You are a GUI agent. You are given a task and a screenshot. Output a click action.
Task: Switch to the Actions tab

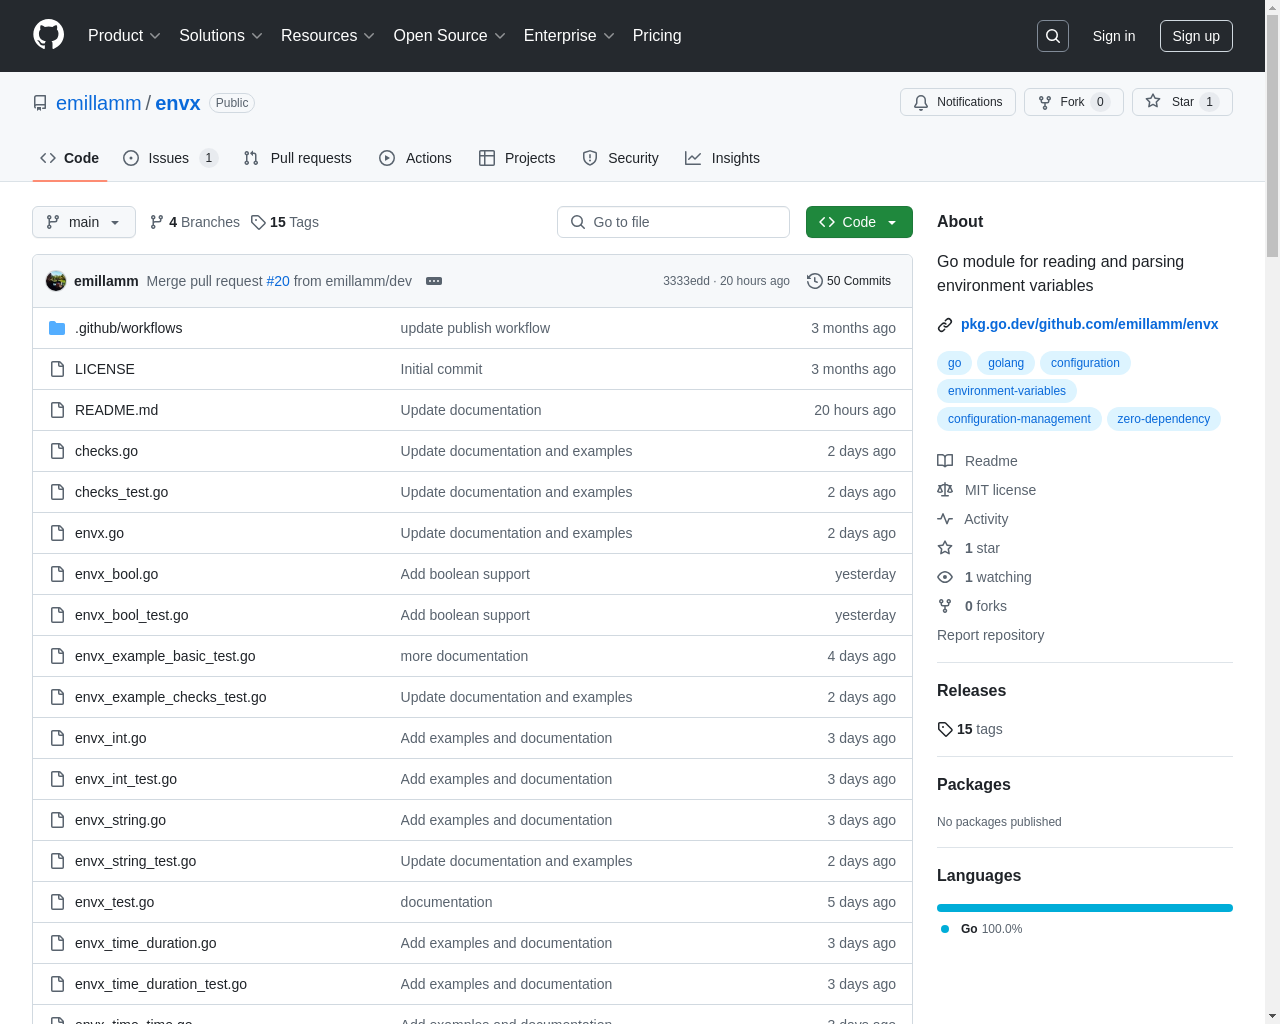pos(415,158)
